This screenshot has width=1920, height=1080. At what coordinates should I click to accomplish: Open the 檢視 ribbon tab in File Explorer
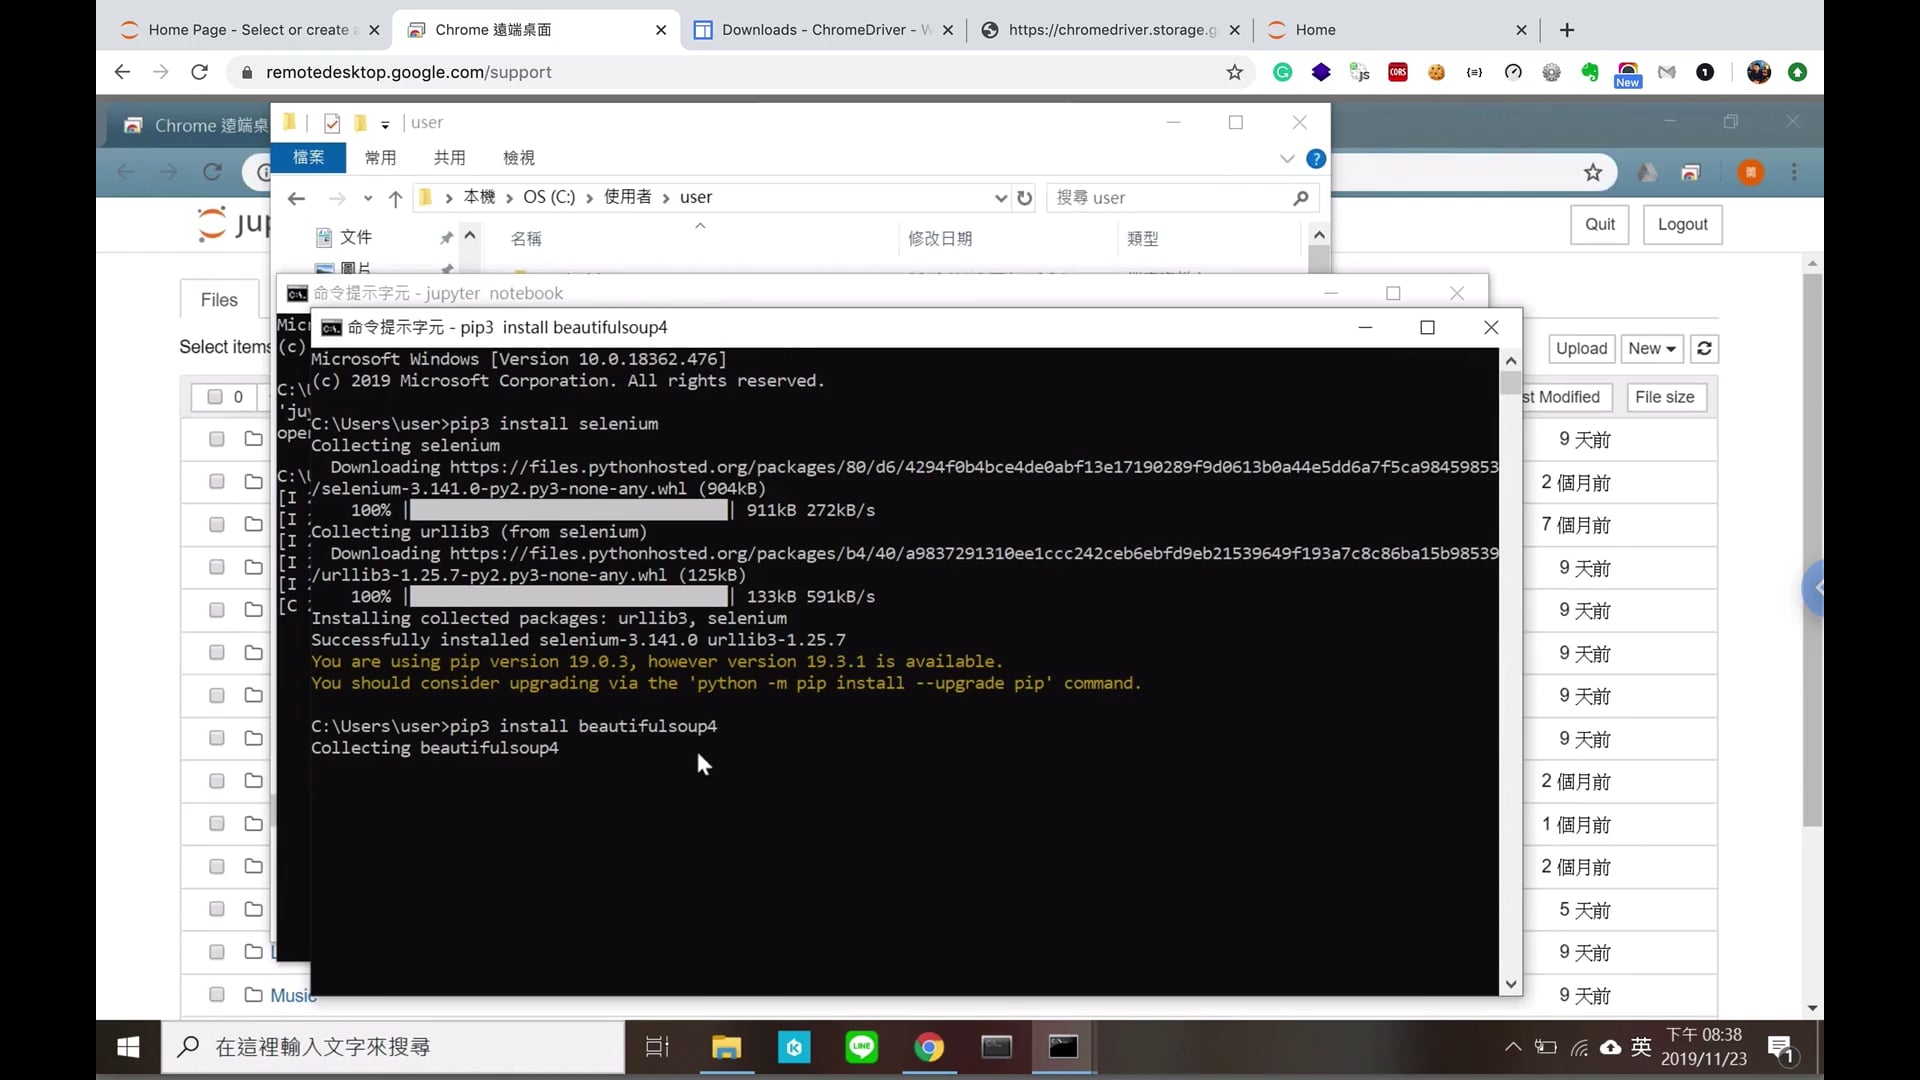pyautogui.click(x=518, y=158)
